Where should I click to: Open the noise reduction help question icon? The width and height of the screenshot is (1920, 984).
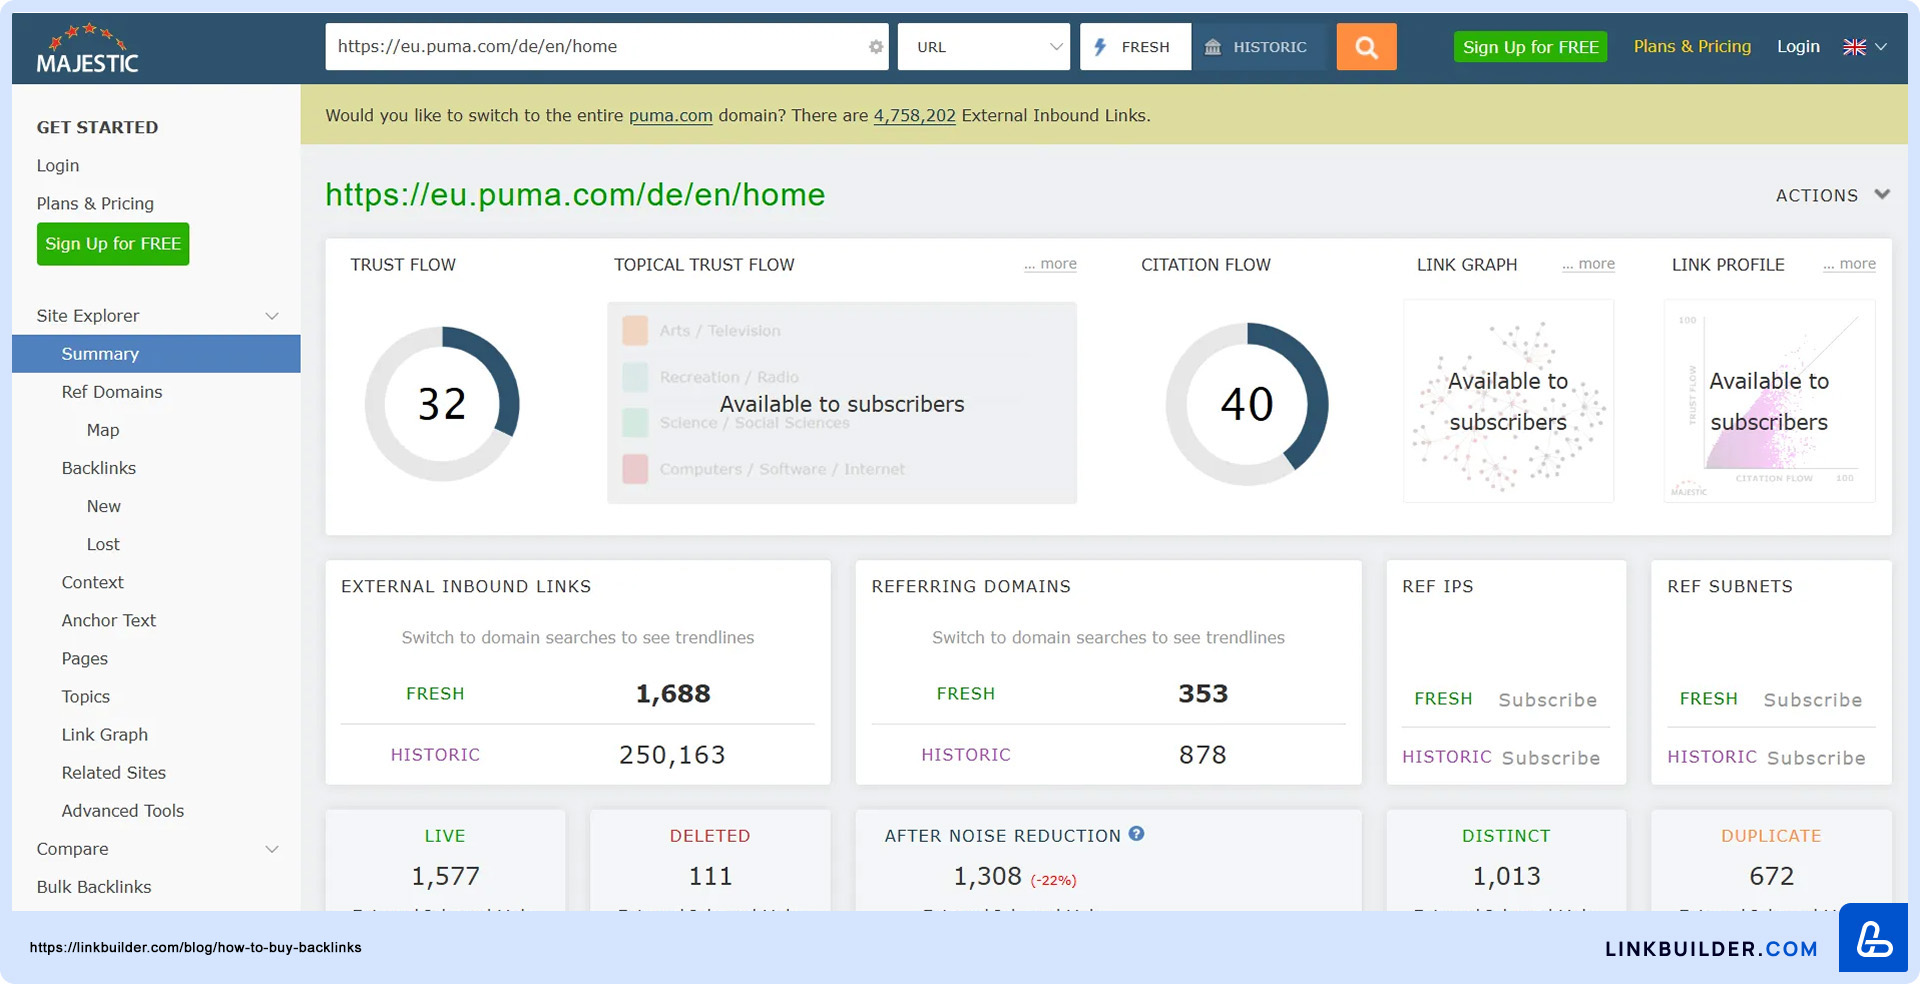click(1136, 834)
